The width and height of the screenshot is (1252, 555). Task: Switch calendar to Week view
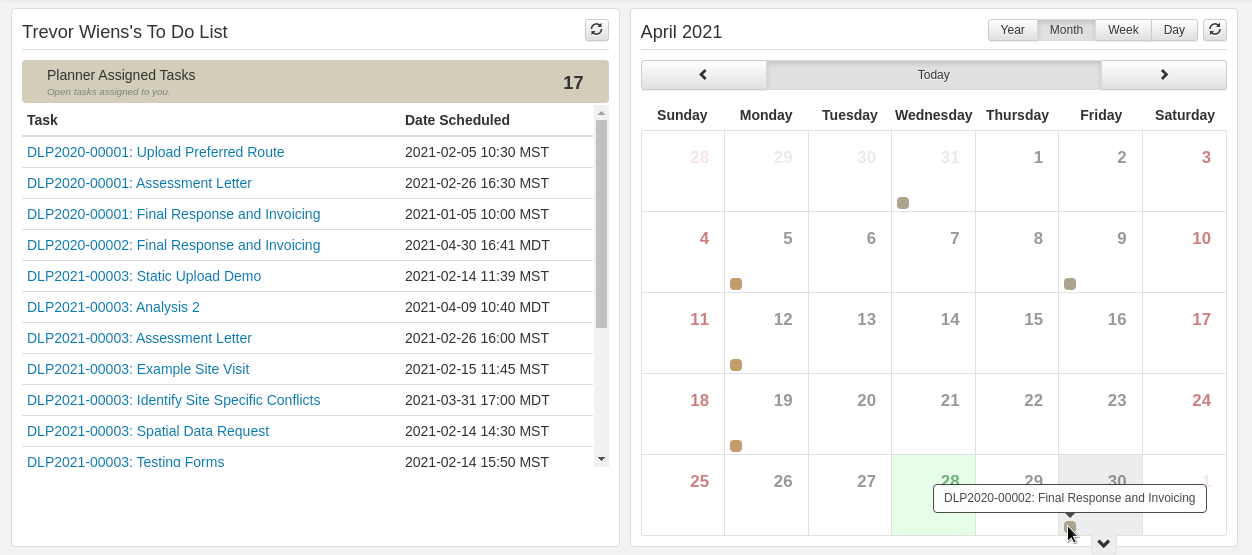pyautogui.click(x=1123, y=30)
